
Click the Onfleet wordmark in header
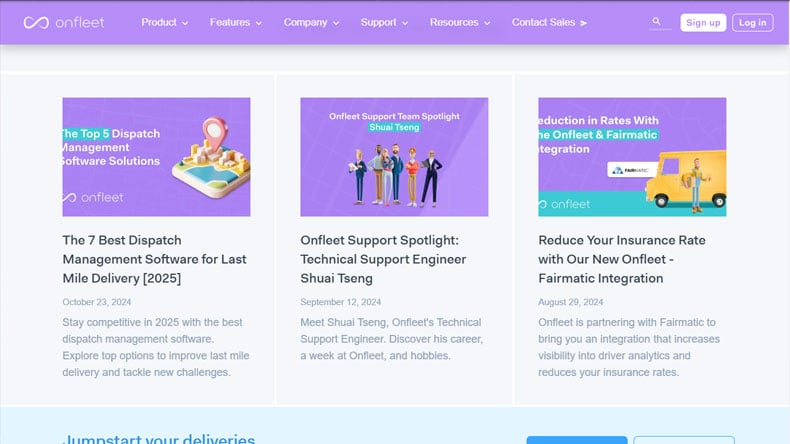pos(80,23)
